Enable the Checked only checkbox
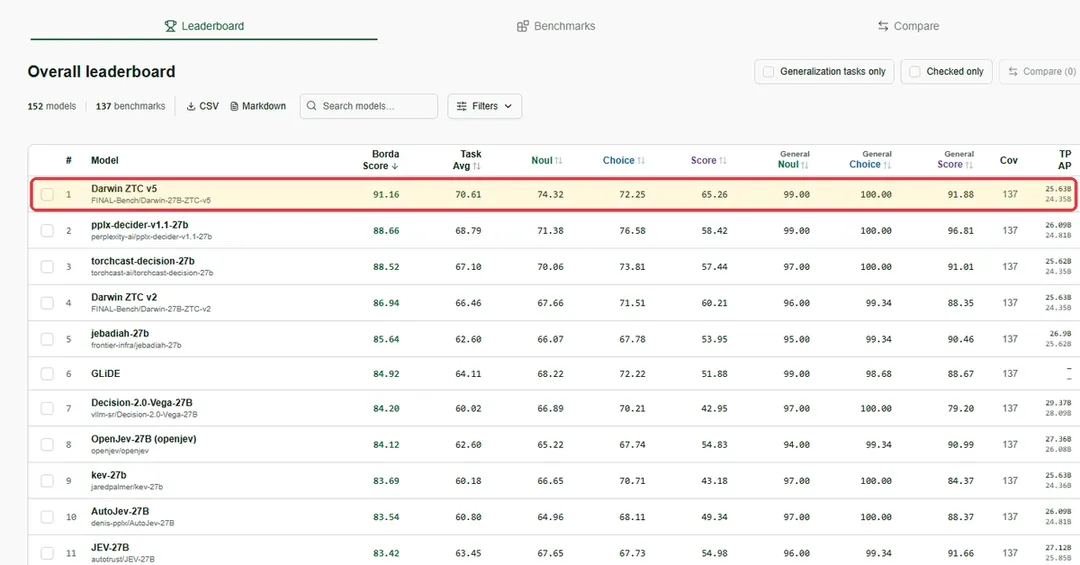 click(915, 72)
